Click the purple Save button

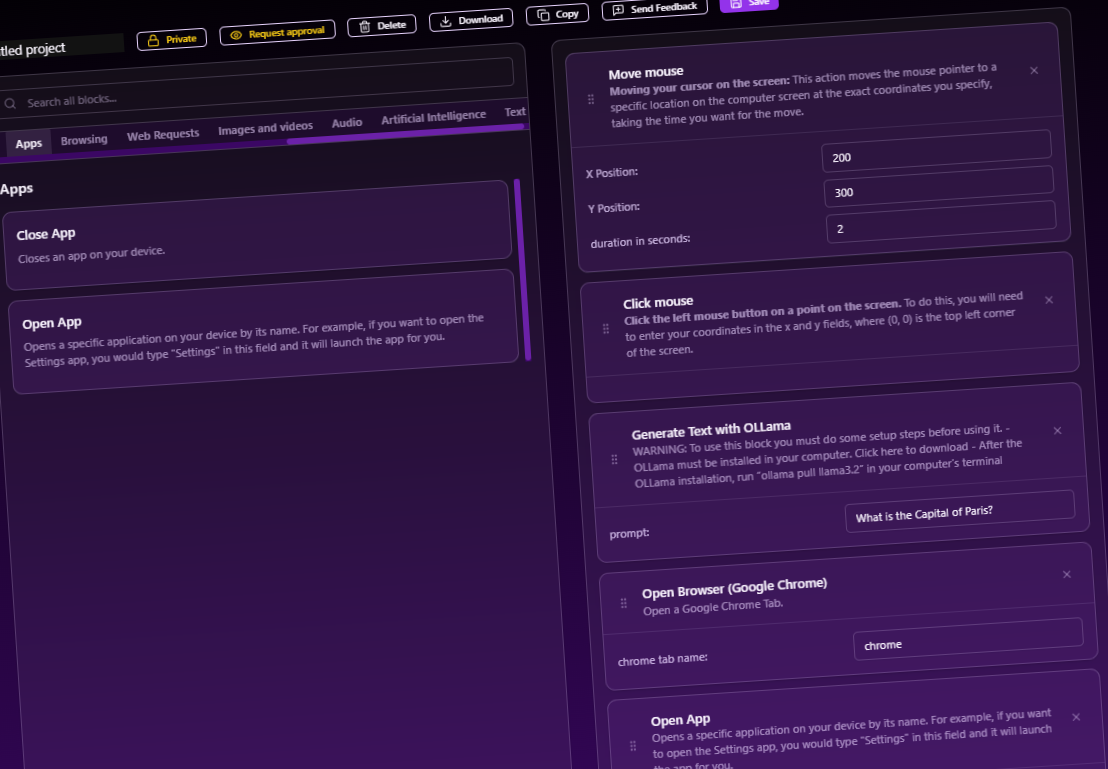749,4
